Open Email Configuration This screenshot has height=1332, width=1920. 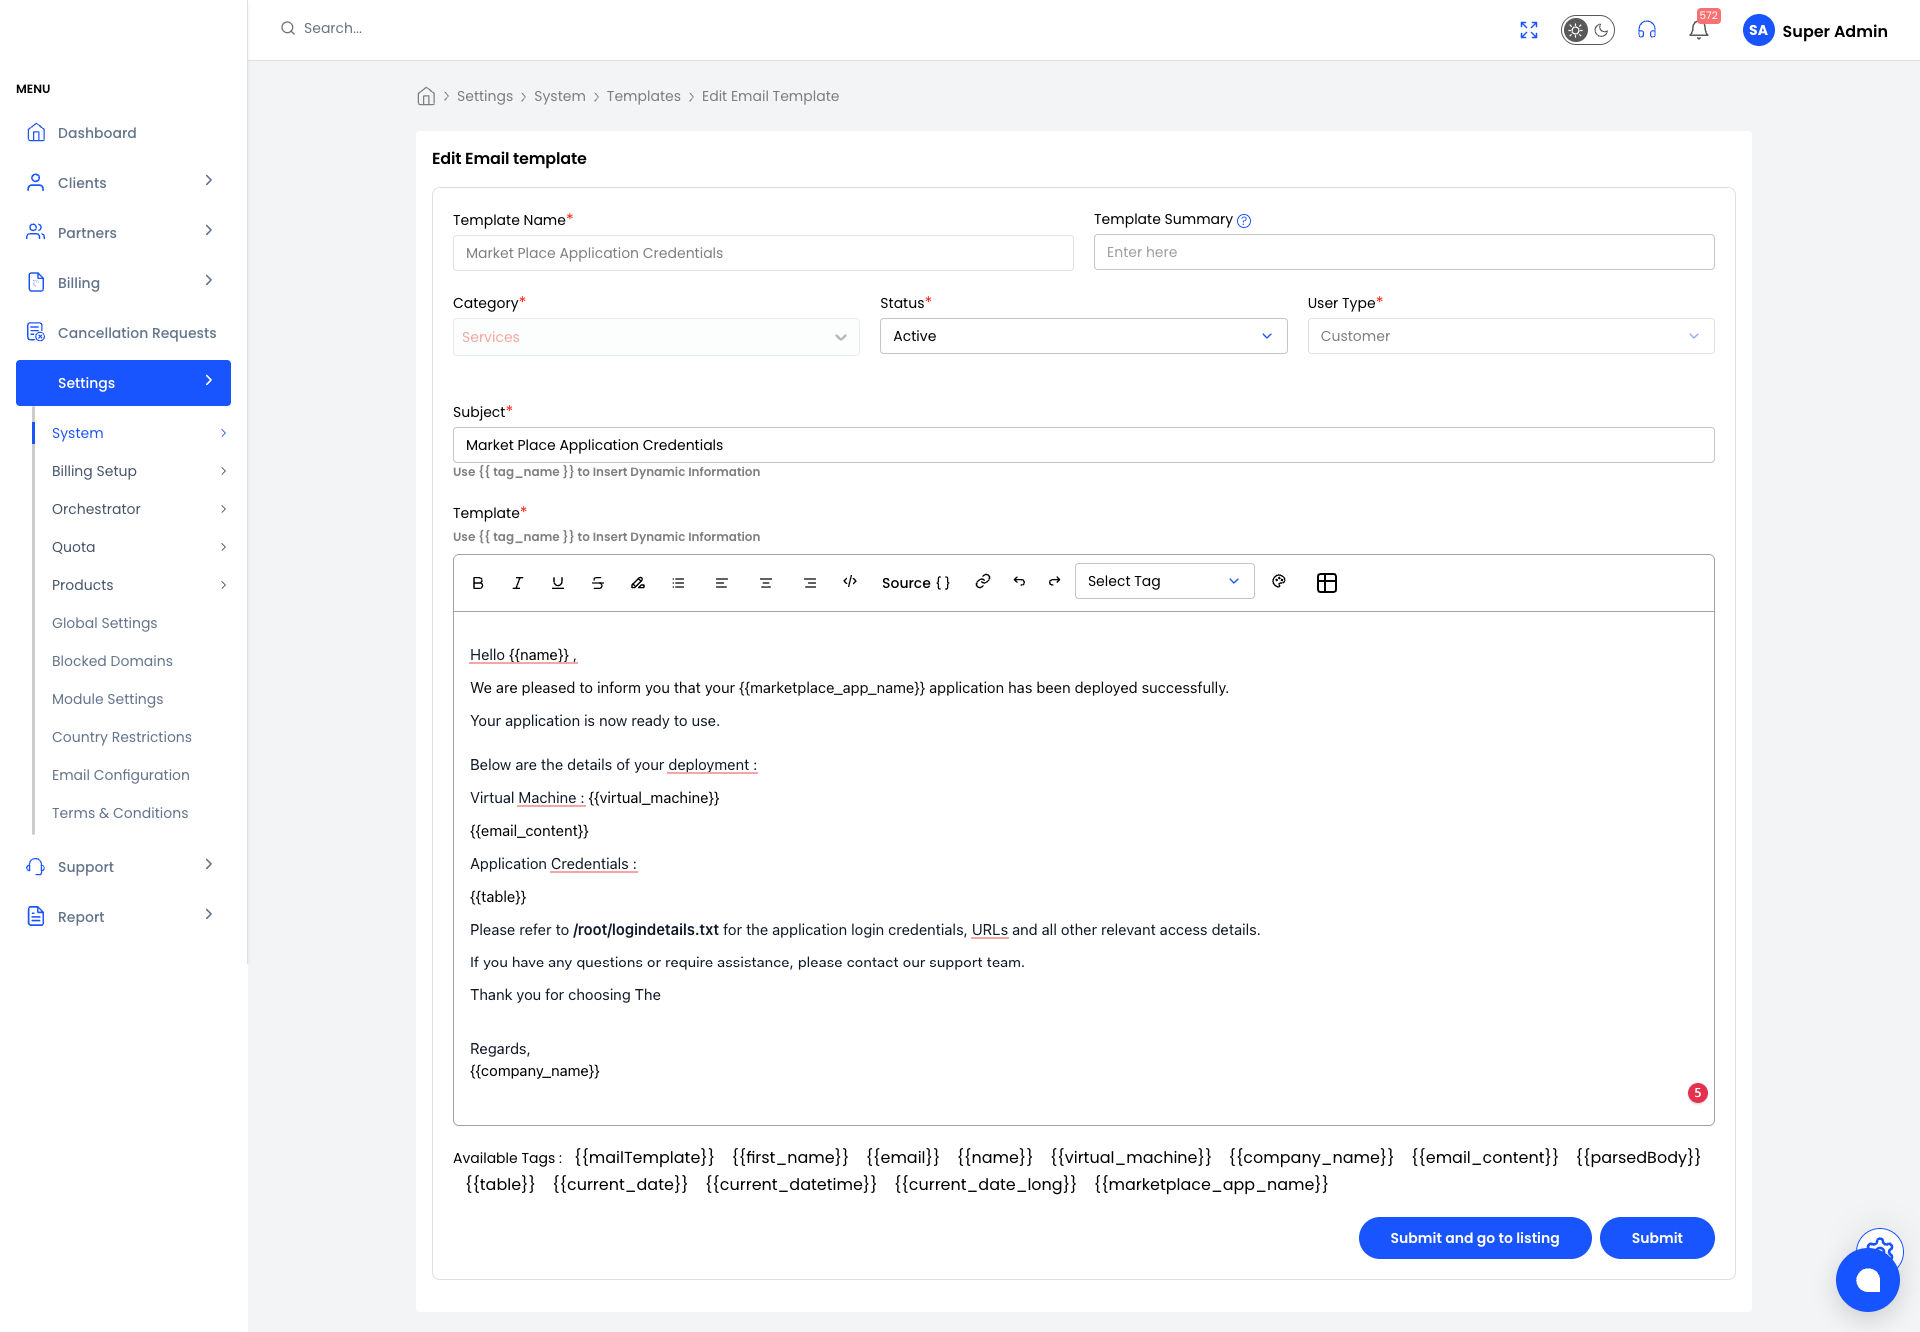pyautogui.click(x=120, y=775)
